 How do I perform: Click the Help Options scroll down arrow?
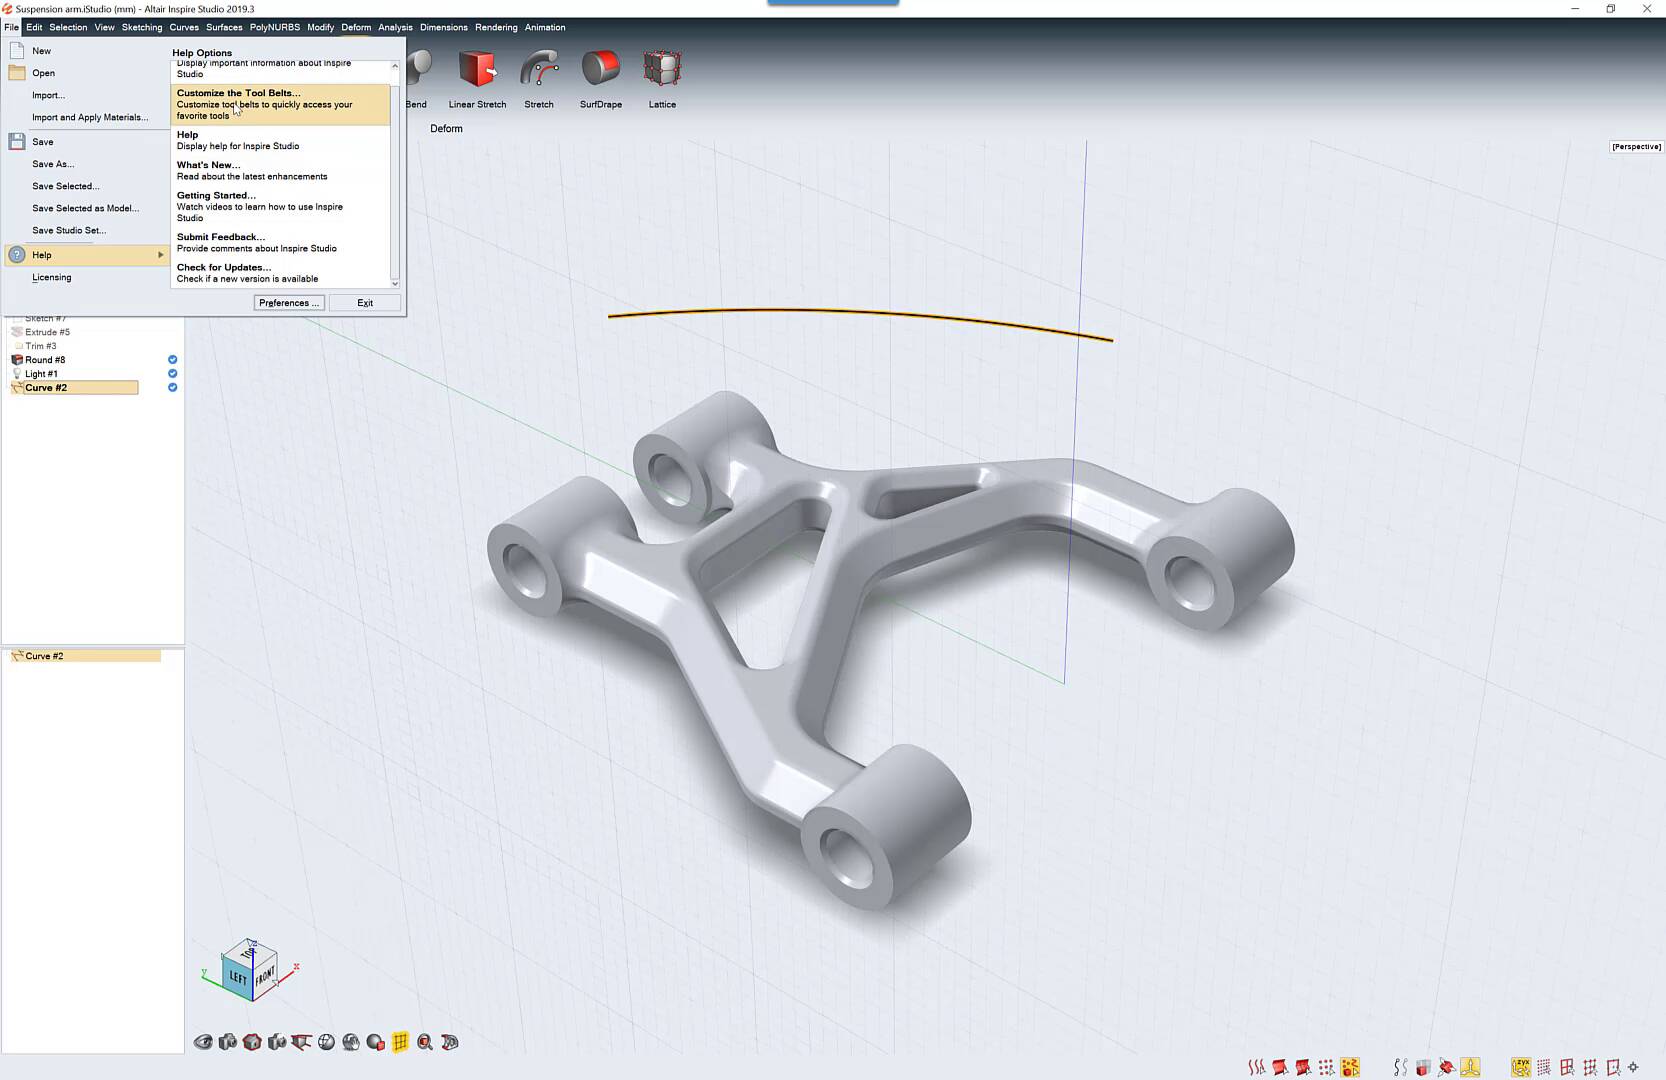pyautogui.click(x=395, y=283)
